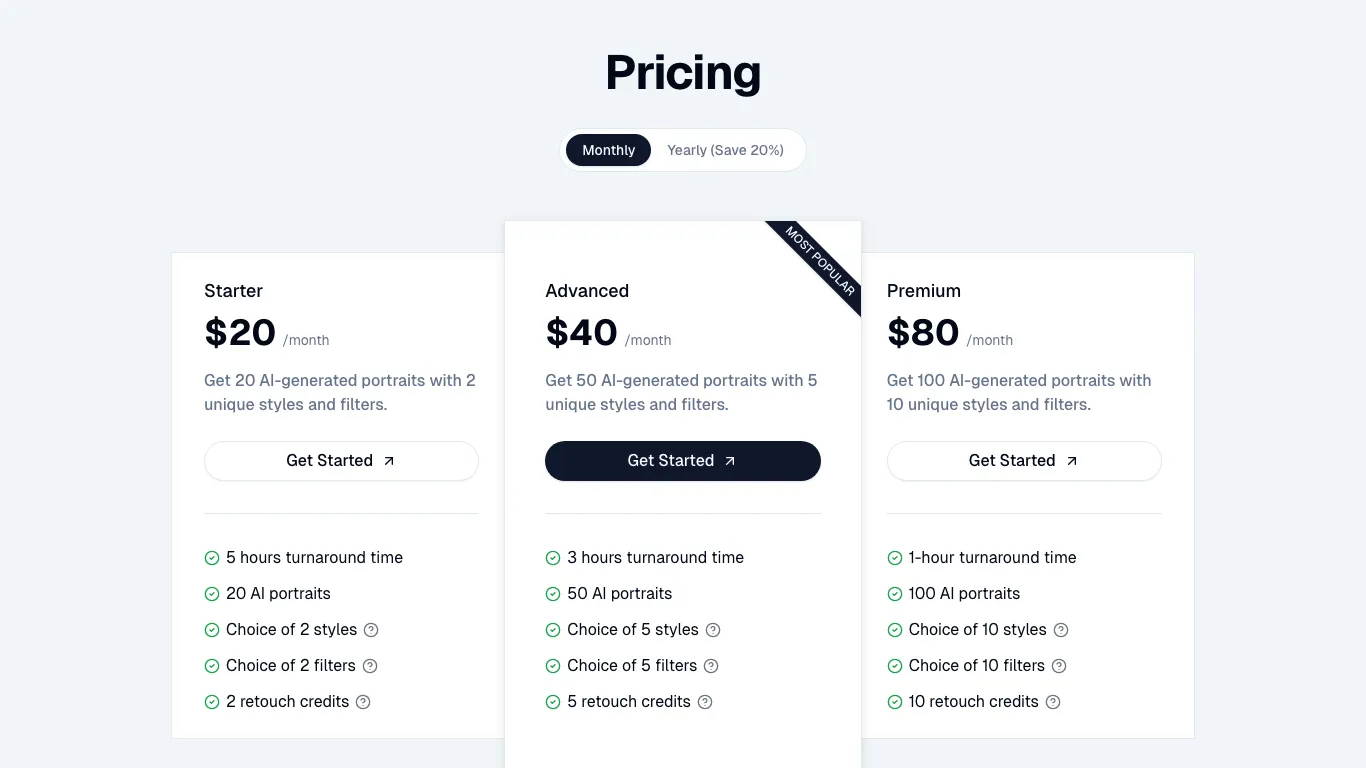The width and height of the screenshot is (1366, 768).
Task: Click the green checkmark beside 5 hours turnaround time
Action: [x=211, y=557]
